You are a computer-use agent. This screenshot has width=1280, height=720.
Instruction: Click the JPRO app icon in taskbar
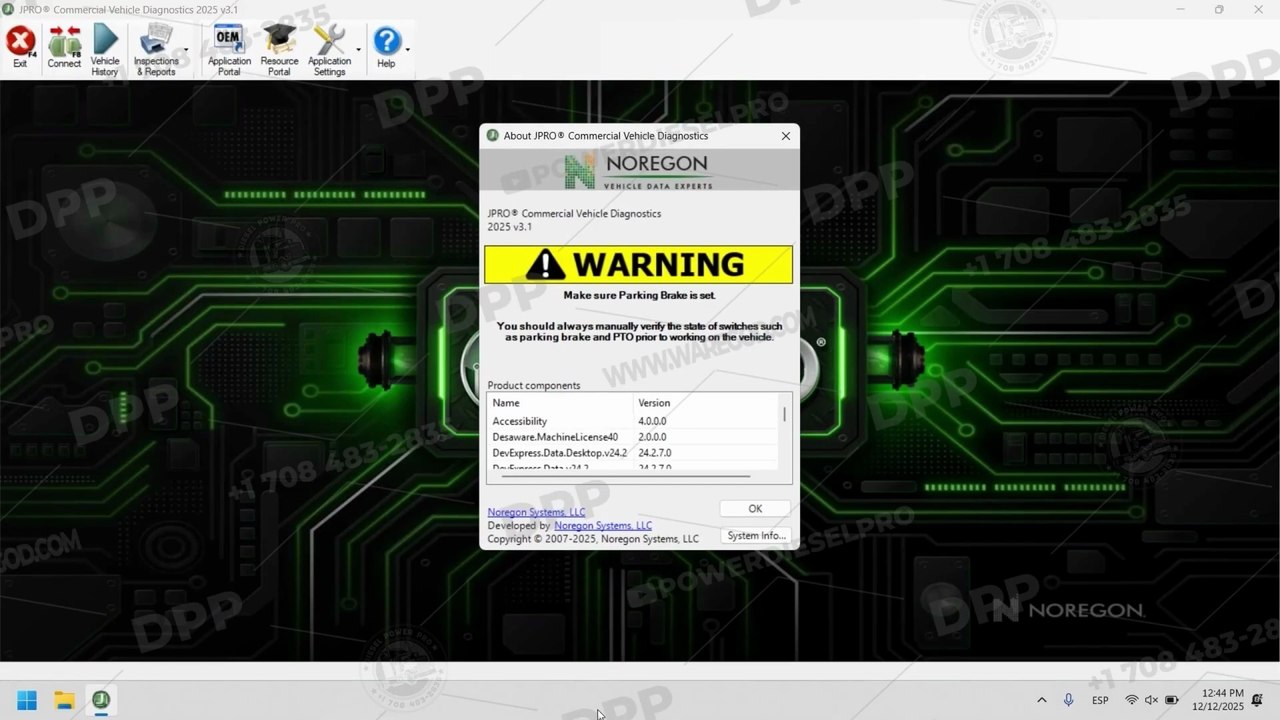pos(101,700)
